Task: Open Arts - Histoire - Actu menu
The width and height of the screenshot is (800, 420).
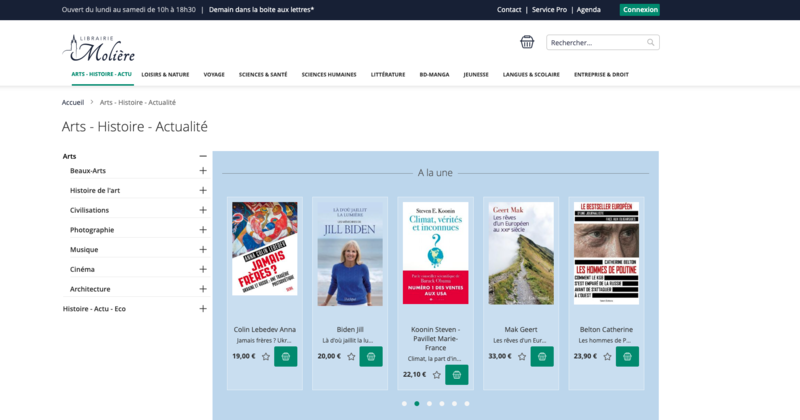Action: (102, 74)
